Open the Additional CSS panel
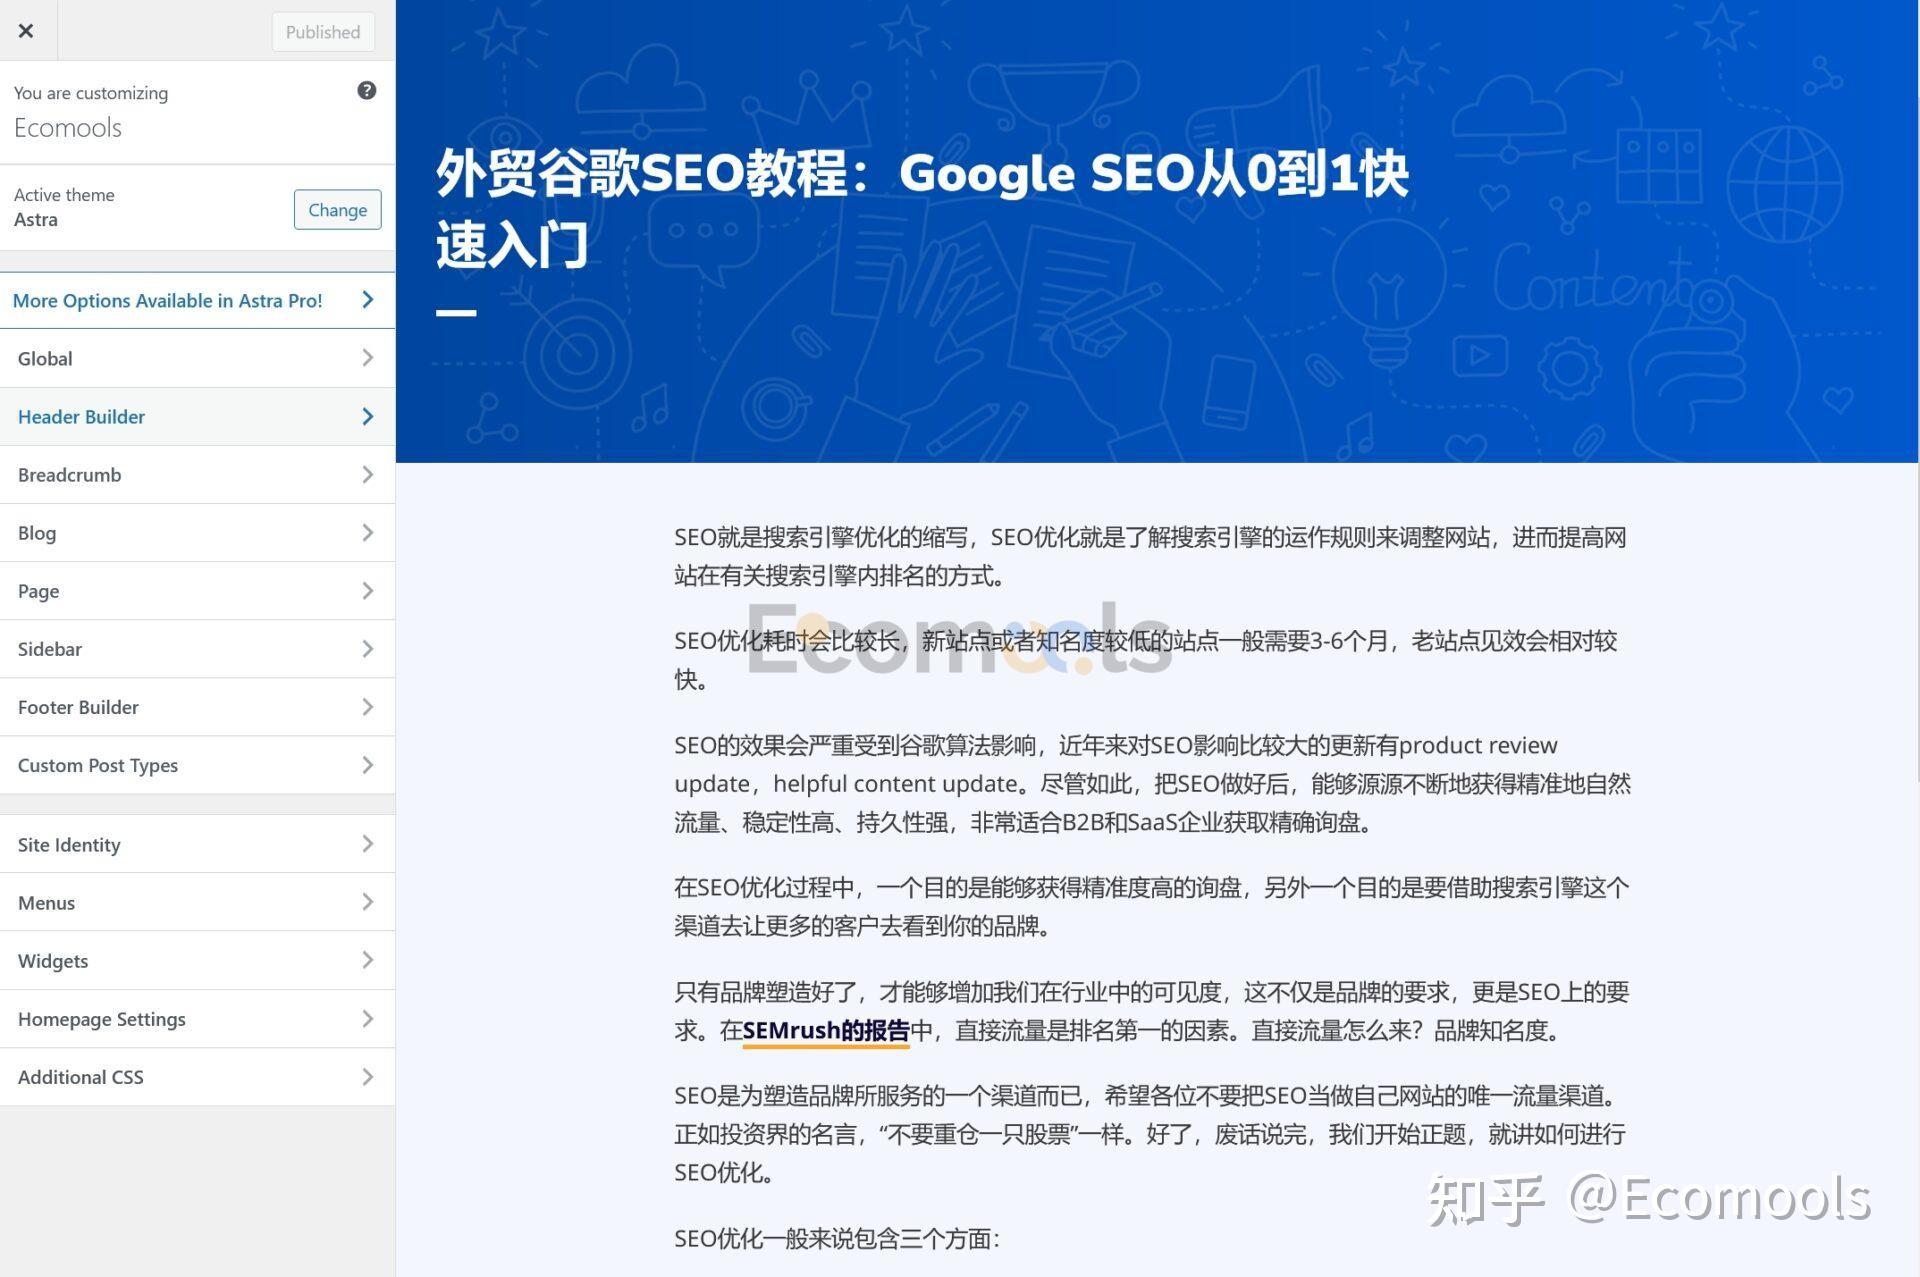Viewport: 1920px width, 1277px height. coord(197,1077)
